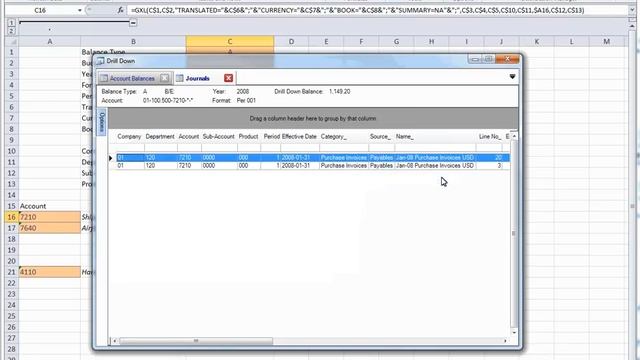The width and height of the screenshot is (640, 360).
Task: Open the tab list dropdown arrow
Action: point(512,77)
